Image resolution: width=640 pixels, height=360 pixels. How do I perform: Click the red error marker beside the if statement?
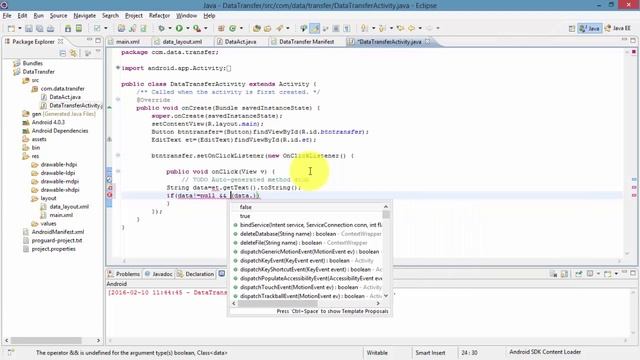point(110,195)
